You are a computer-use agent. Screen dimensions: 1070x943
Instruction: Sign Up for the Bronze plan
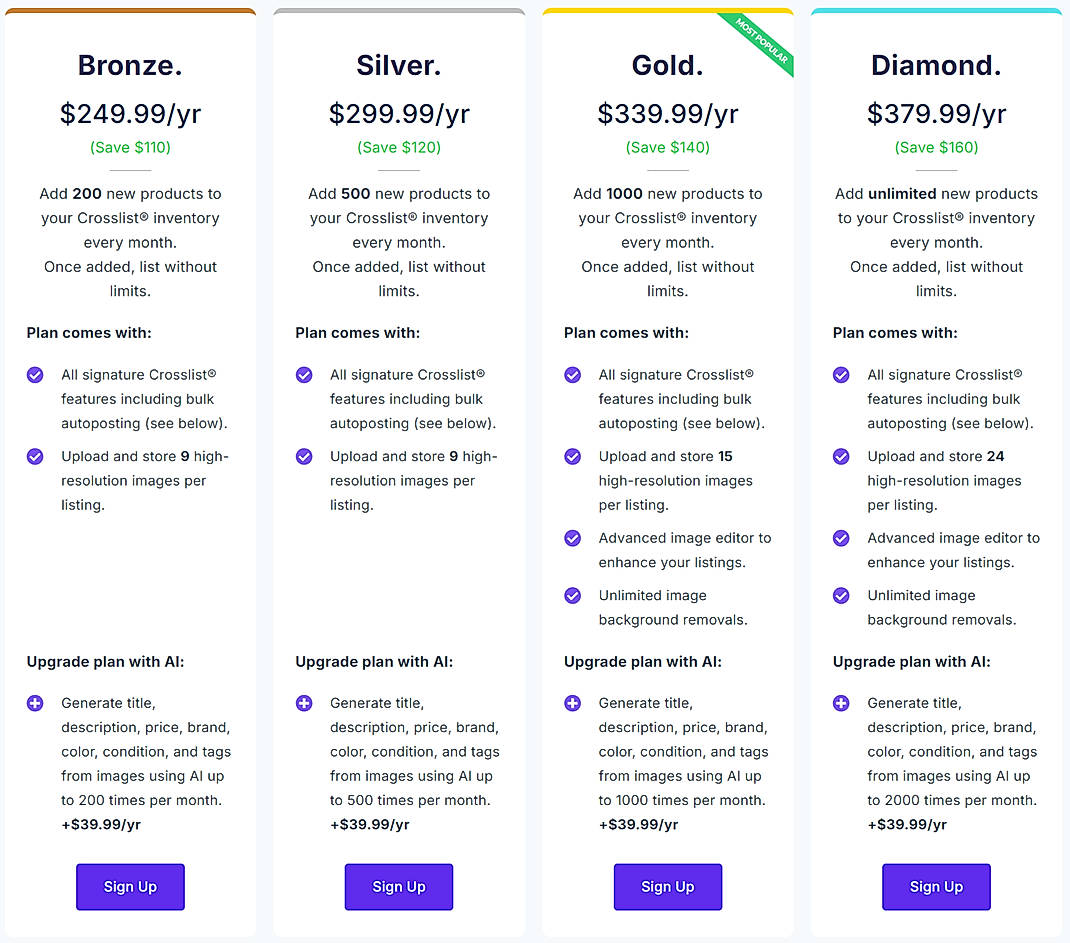(x=130, y=887)
